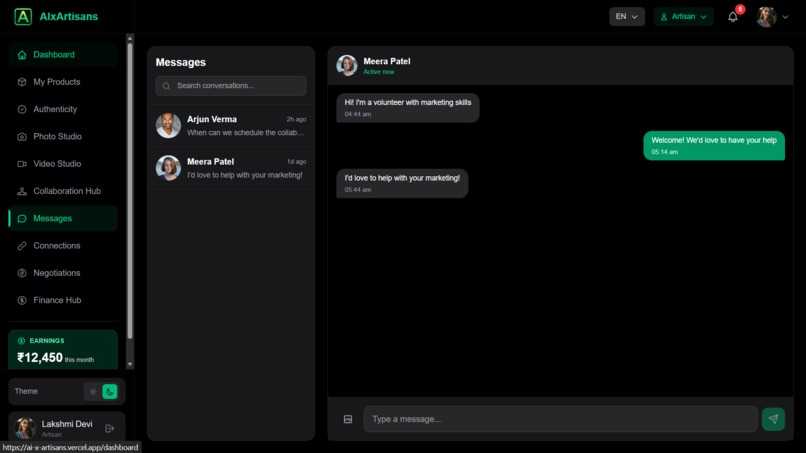Open Collaboration Hub menu item
Image resolution: width=806 pixels, height=453 pixels.
click(63, 191)
